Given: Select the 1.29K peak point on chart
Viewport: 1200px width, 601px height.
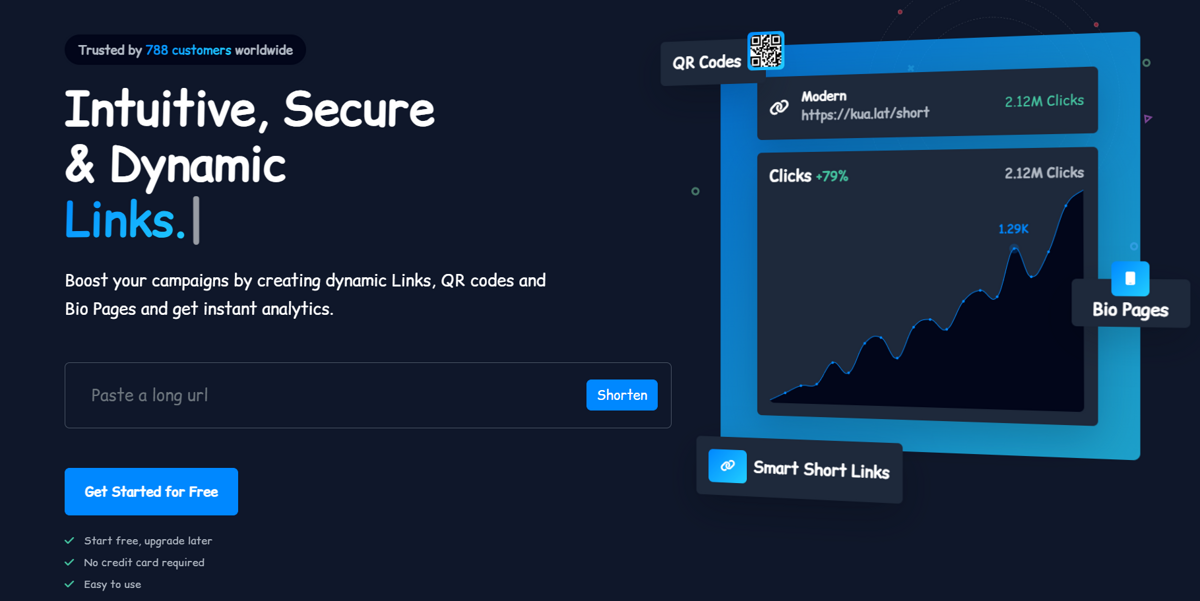Looking at the screenshot, I should (1014, 246).
